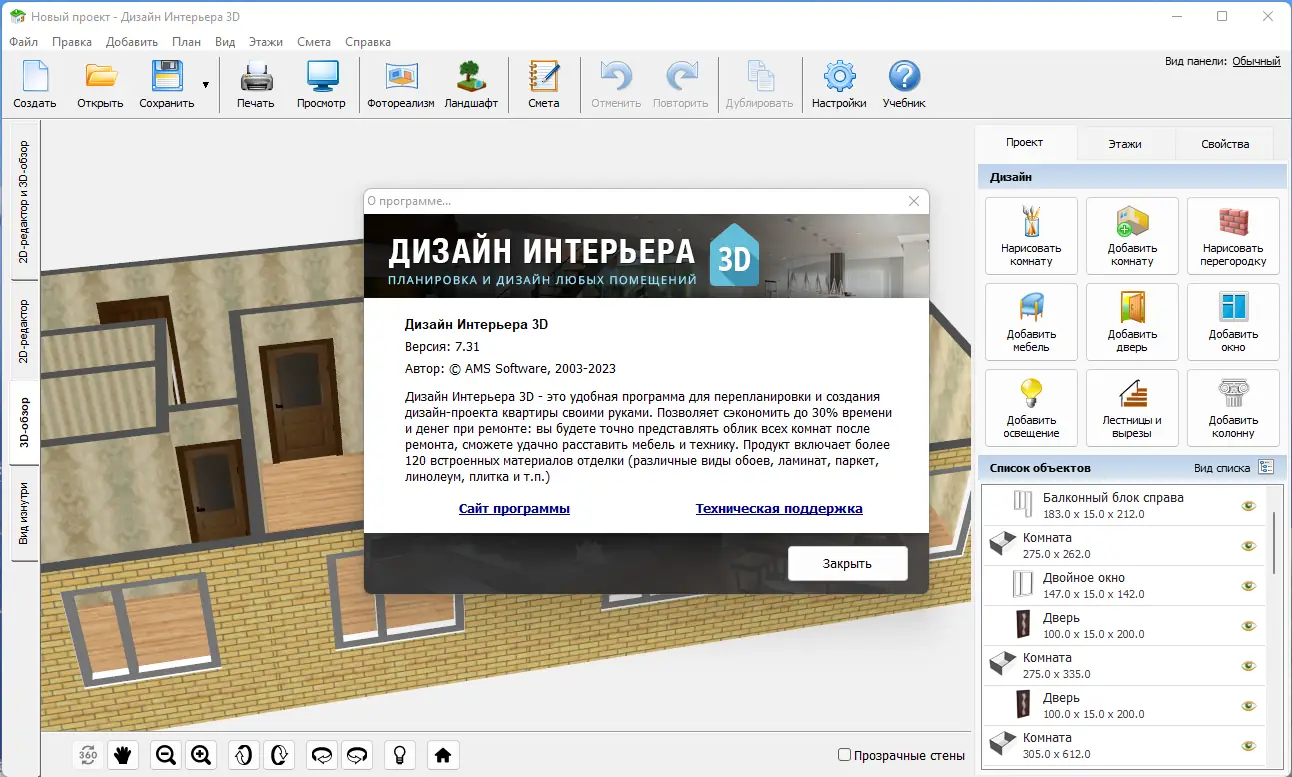Click Лестницы и вырезы icon
This screenshot has height=777, width=1292.
pyautogui.click(x=1132, y=407)
